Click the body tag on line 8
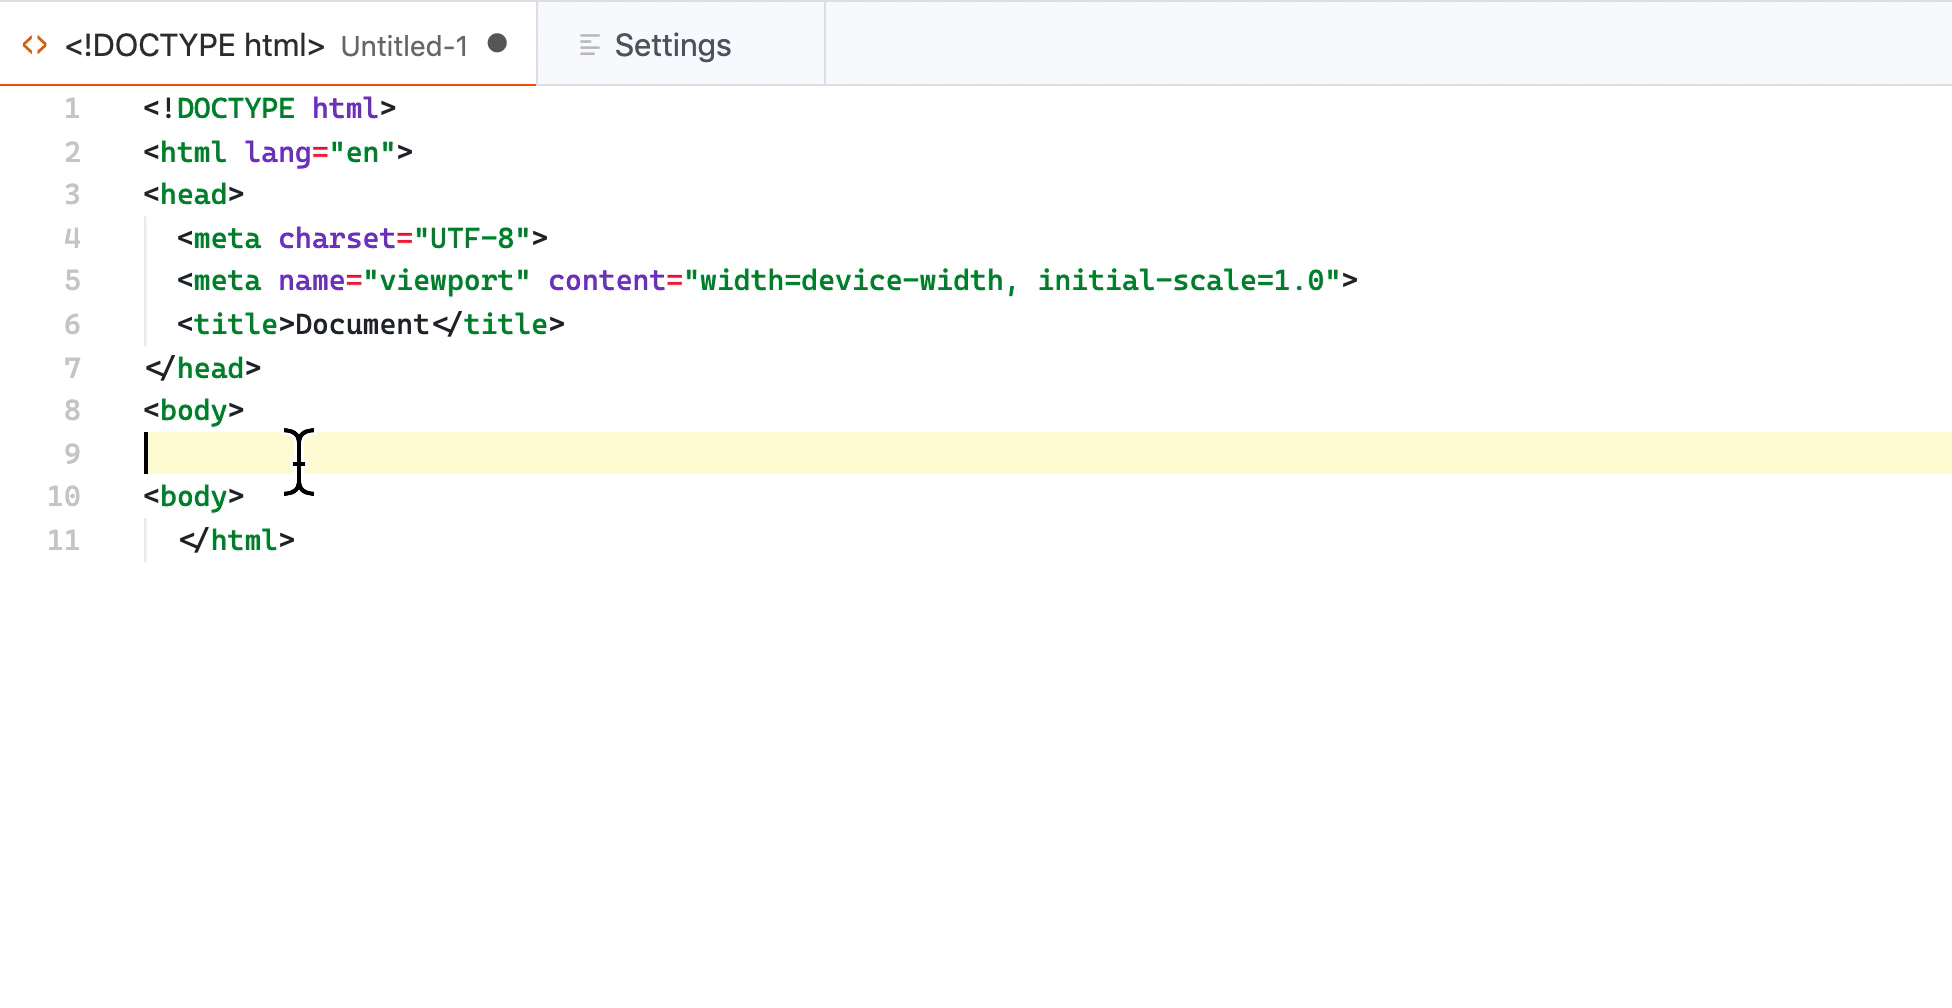Image resolution: width=1952 pixels, height=1008 pixels. (193, 410)
